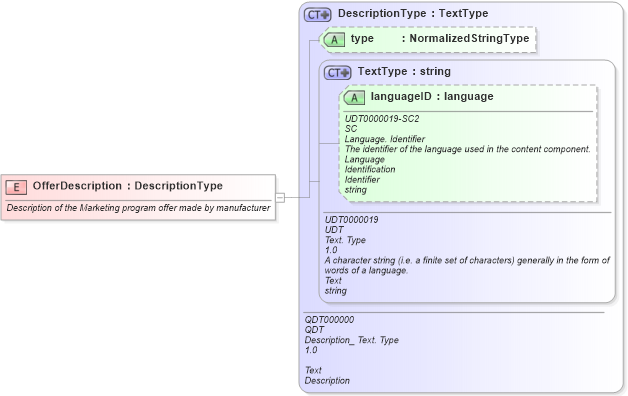The width and height of the screenshot is (628, 396).
Task: Select the OfferDescription : DescriptionType label
Action: click(127, 186)
